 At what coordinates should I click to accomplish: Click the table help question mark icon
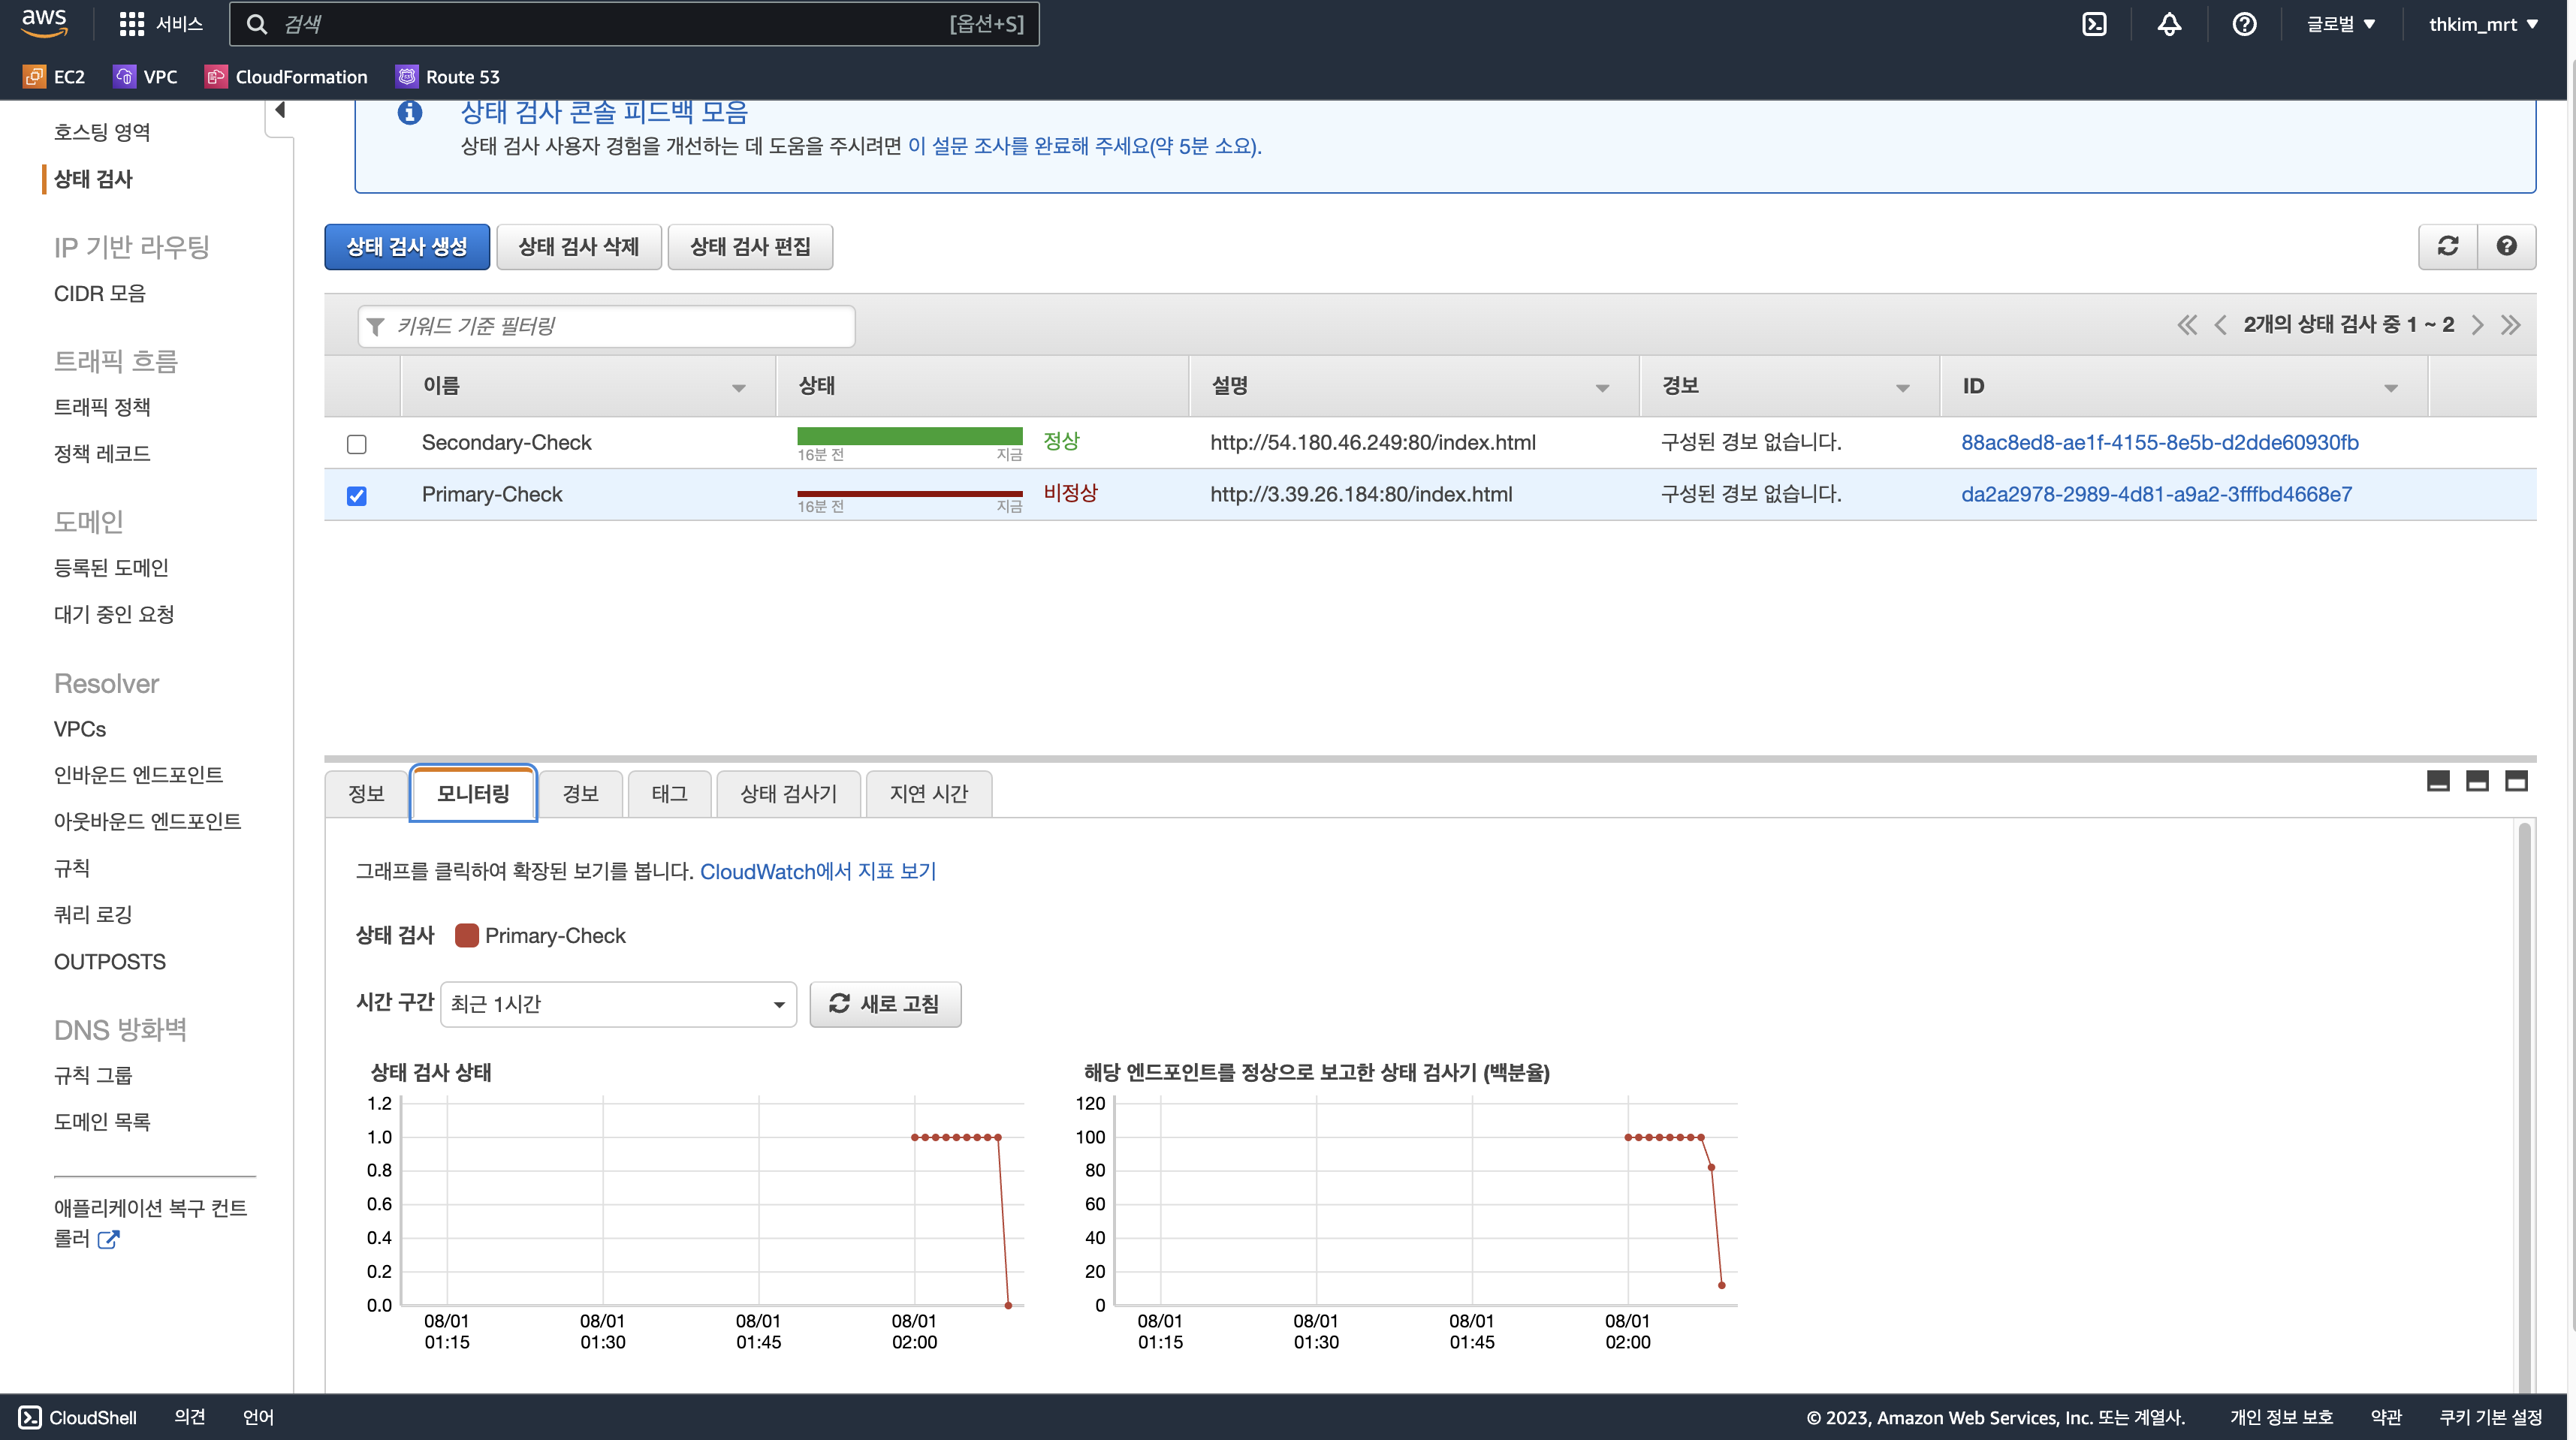click(2506, 246)
